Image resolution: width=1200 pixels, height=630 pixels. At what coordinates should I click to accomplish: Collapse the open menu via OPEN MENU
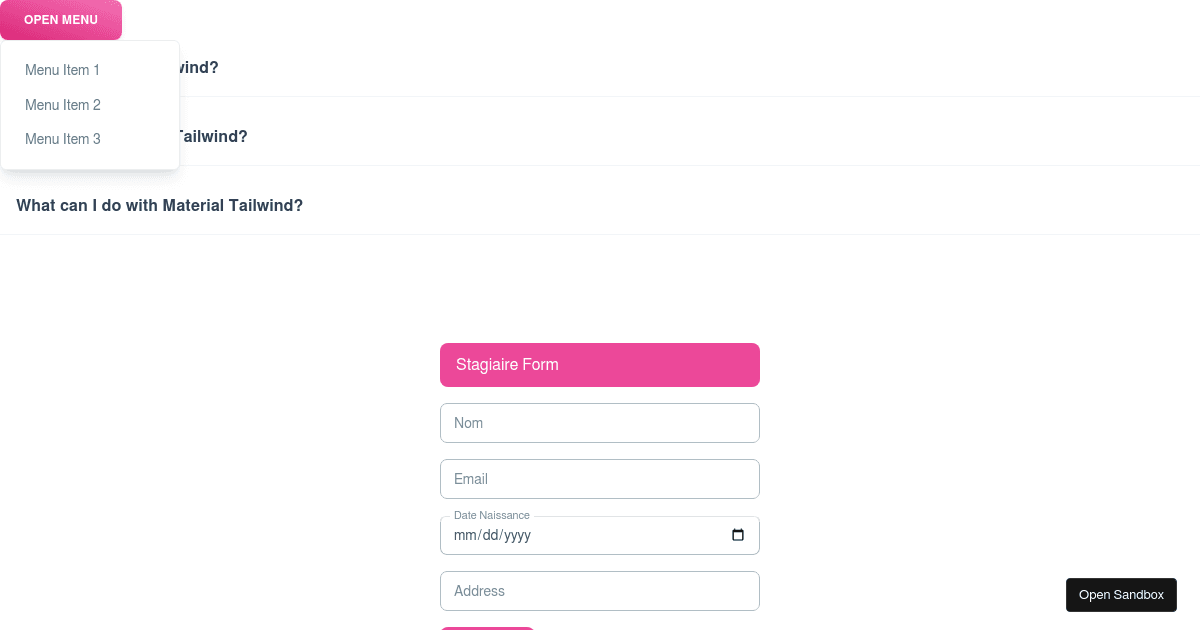tap(60, 19)
